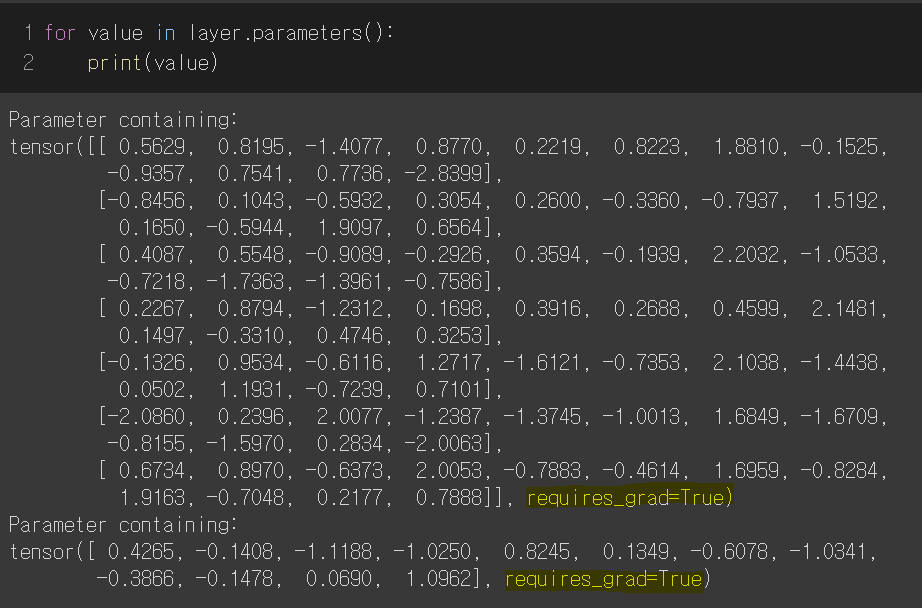Click the second 'Parameter containing:' output line
The height and width of the screenshot is (608, 922).
tap(123, 525)
